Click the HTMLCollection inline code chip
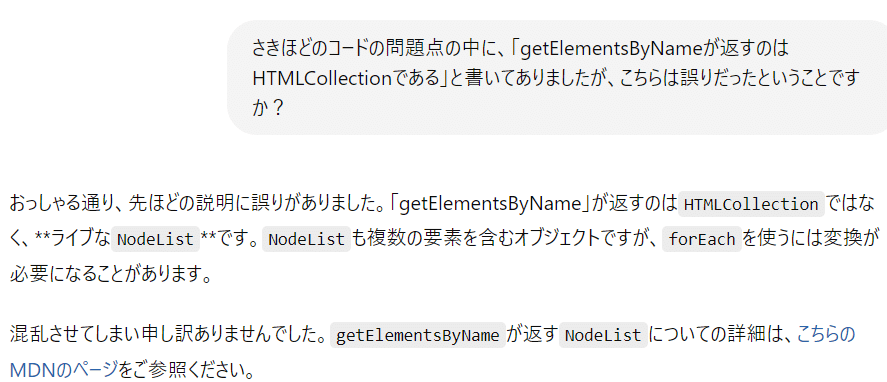 pyautogui.click(x=751, y=205)
